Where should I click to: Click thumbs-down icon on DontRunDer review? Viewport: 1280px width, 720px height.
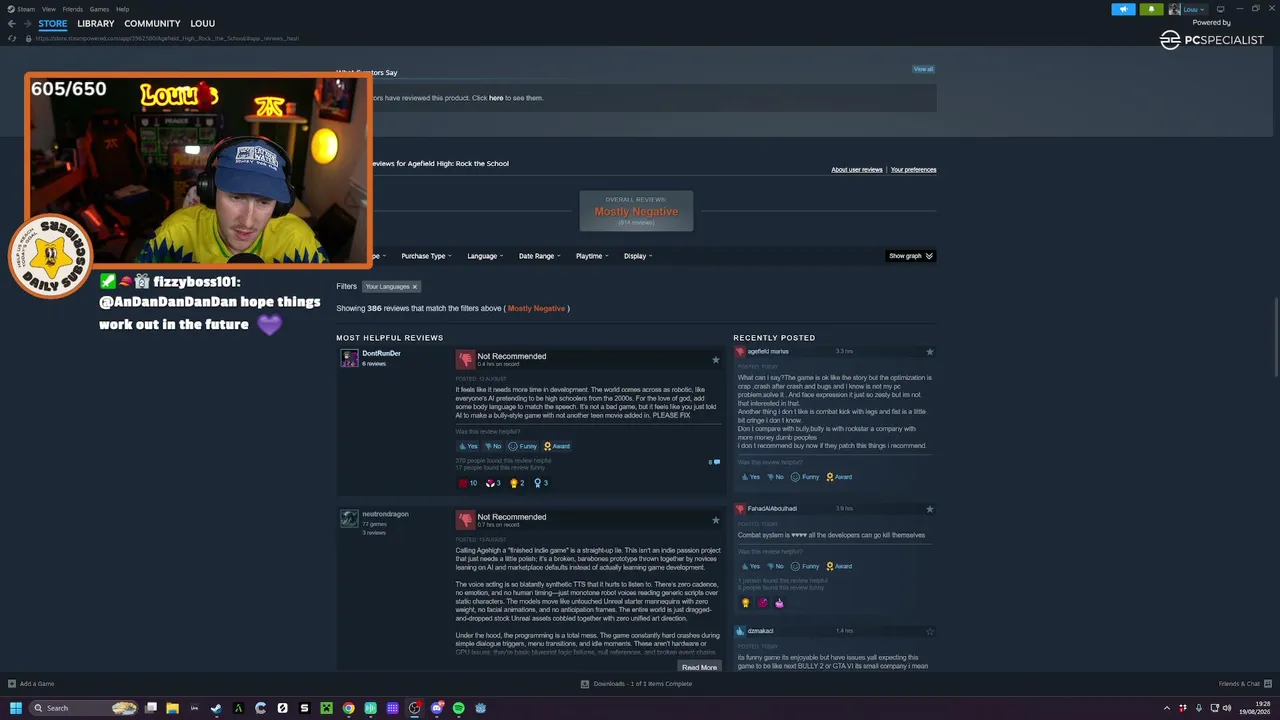[465, 359]
